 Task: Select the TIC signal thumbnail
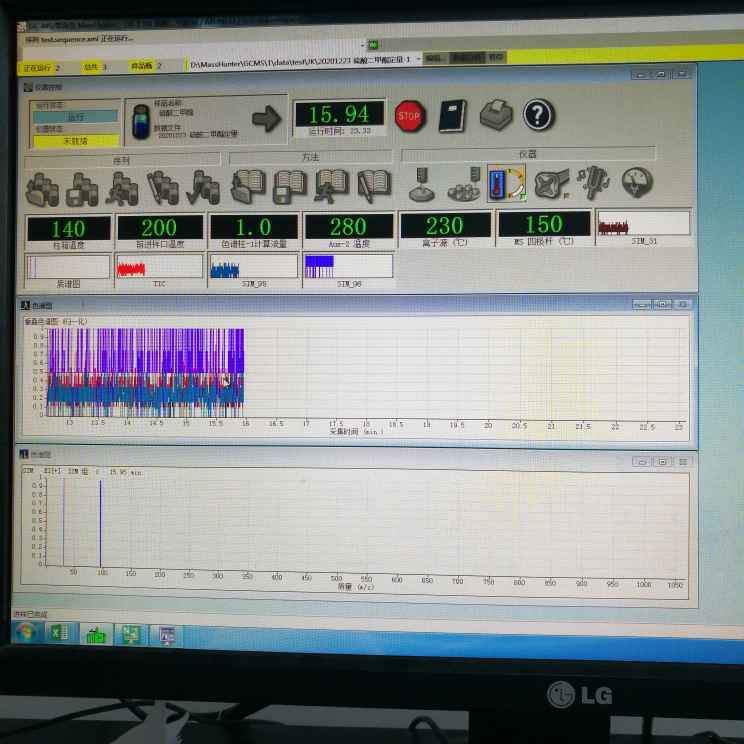tap(158, 267)
